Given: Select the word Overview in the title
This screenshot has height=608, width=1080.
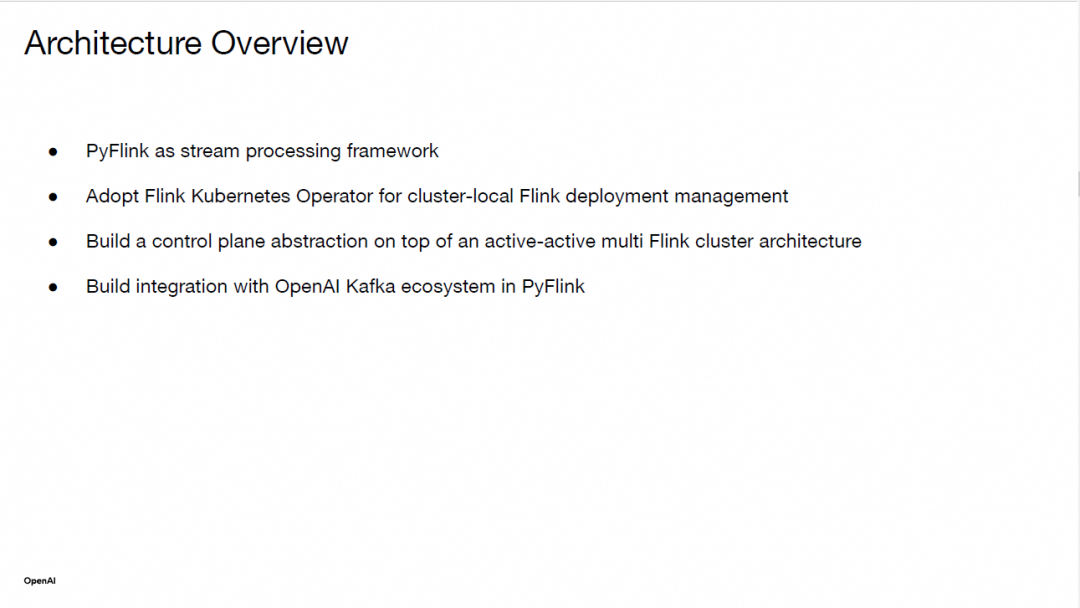Looking at the screenshot, I should [280, 43].
